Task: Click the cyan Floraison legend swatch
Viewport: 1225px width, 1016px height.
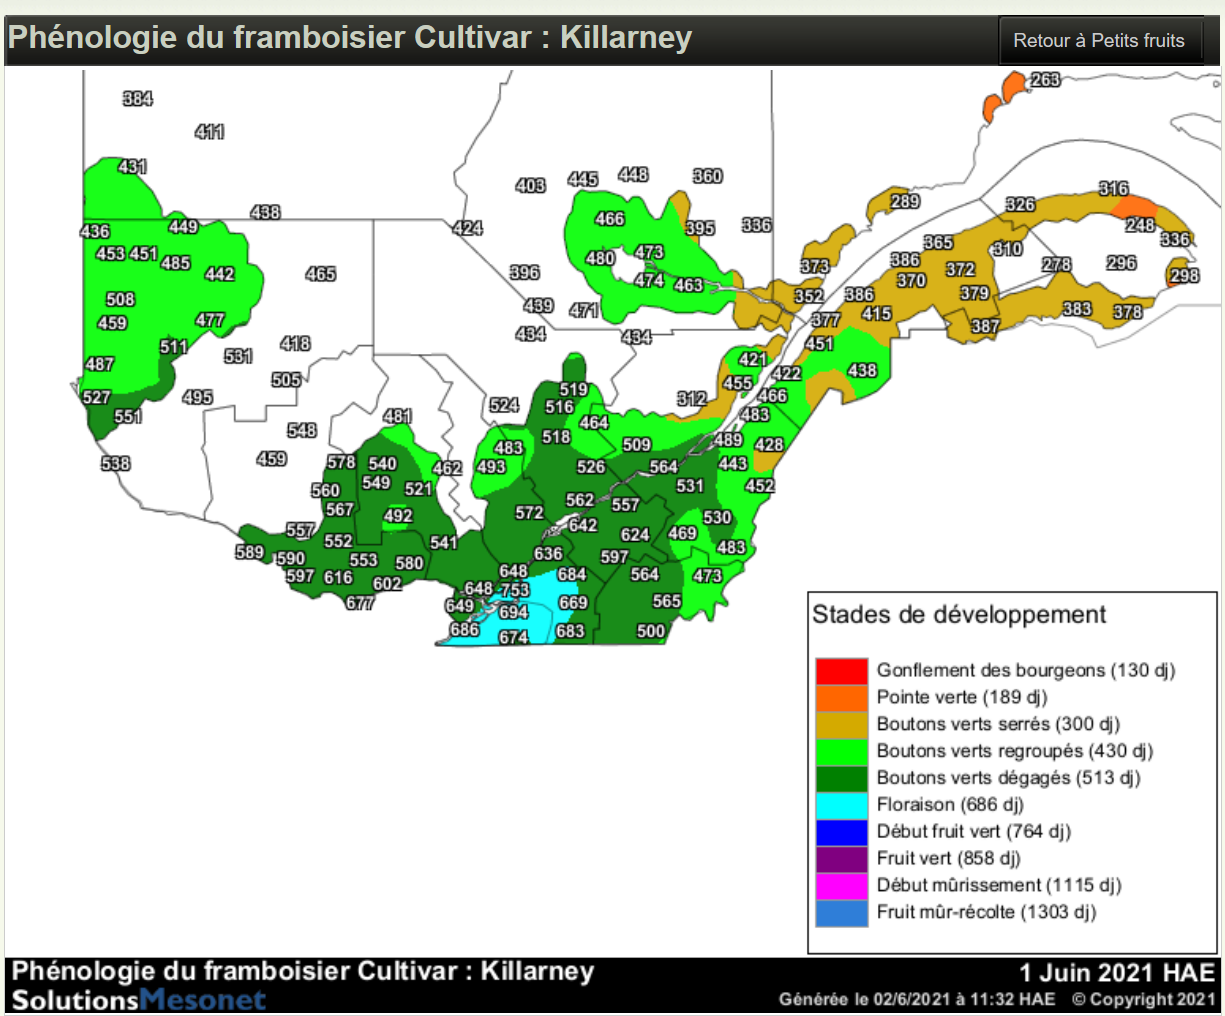Action: pos(841,805)
